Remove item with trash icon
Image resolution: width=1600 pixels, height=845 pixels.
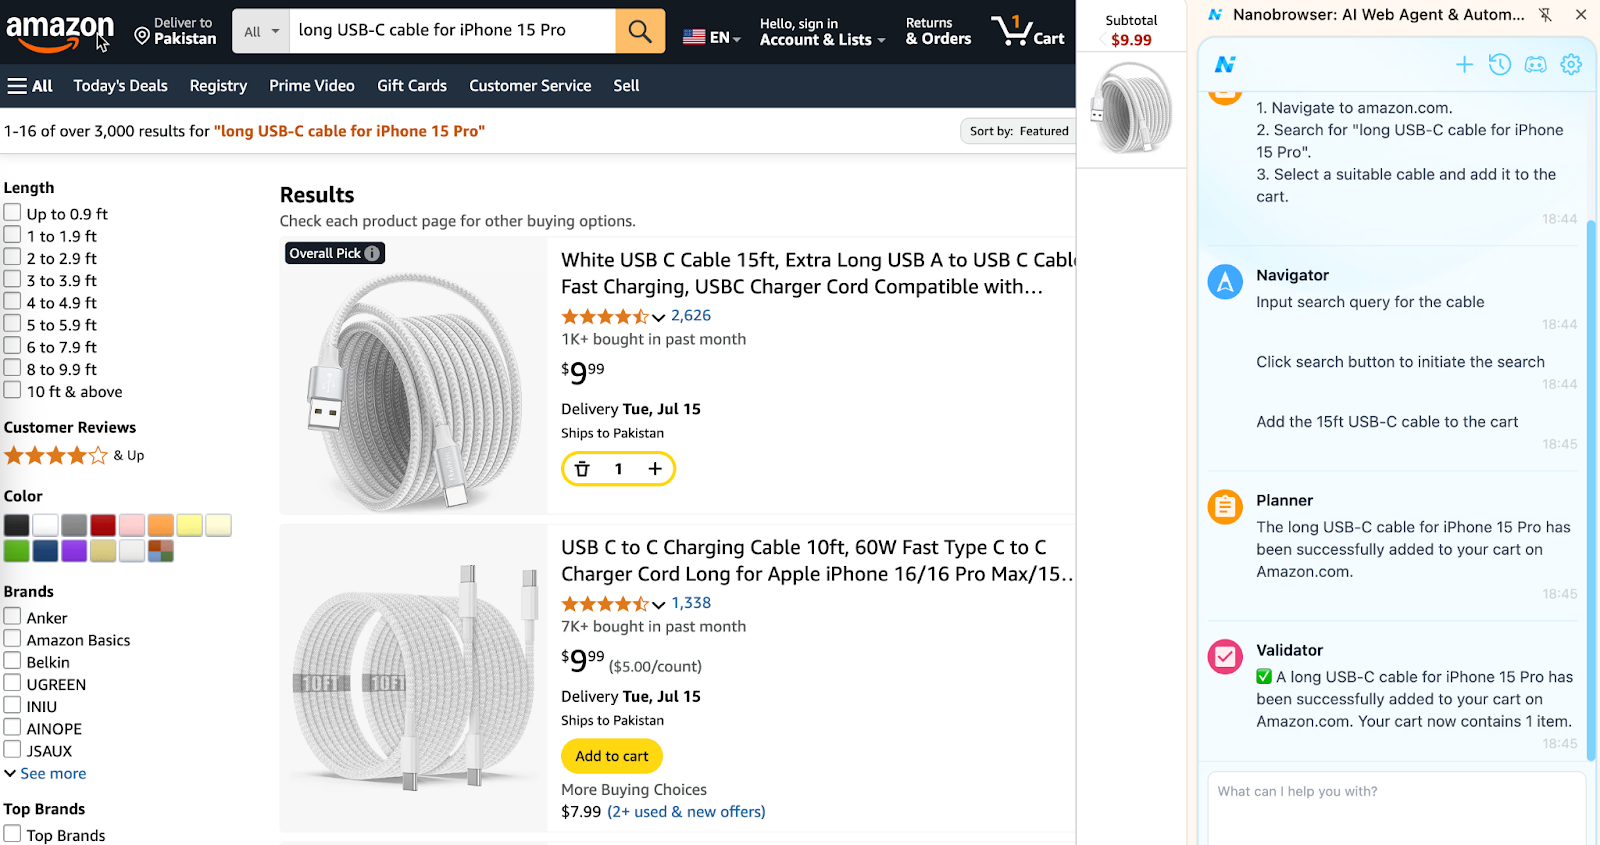tap(582, 469)
